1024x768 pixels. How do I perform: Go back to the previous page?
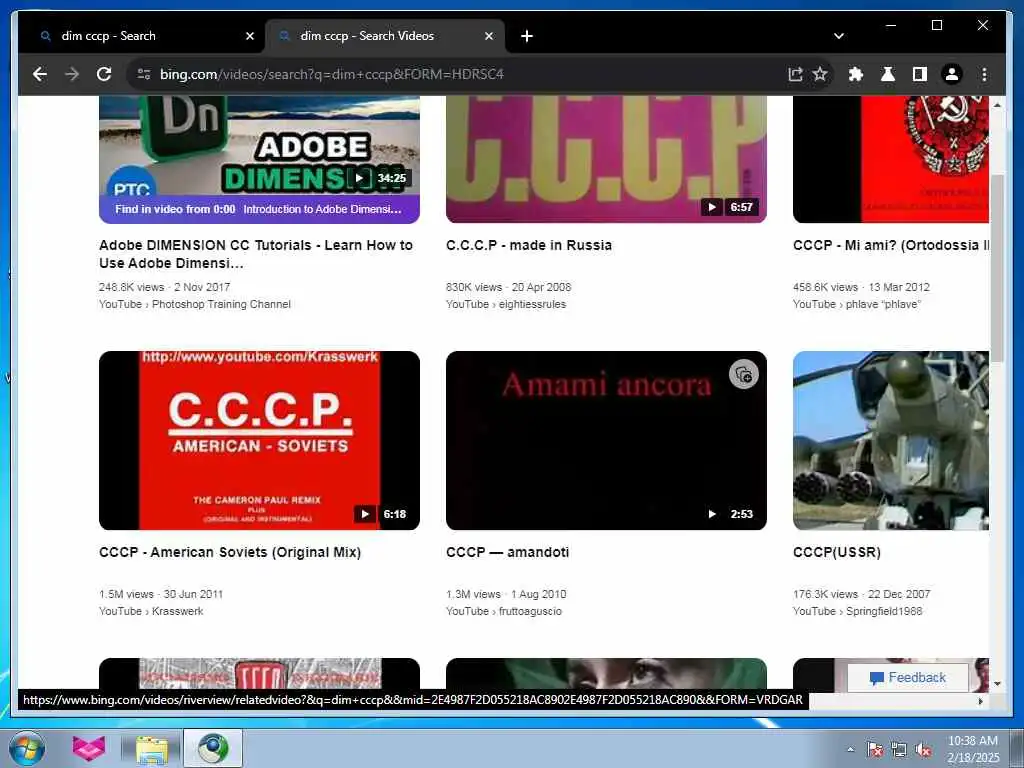point(40,74)
